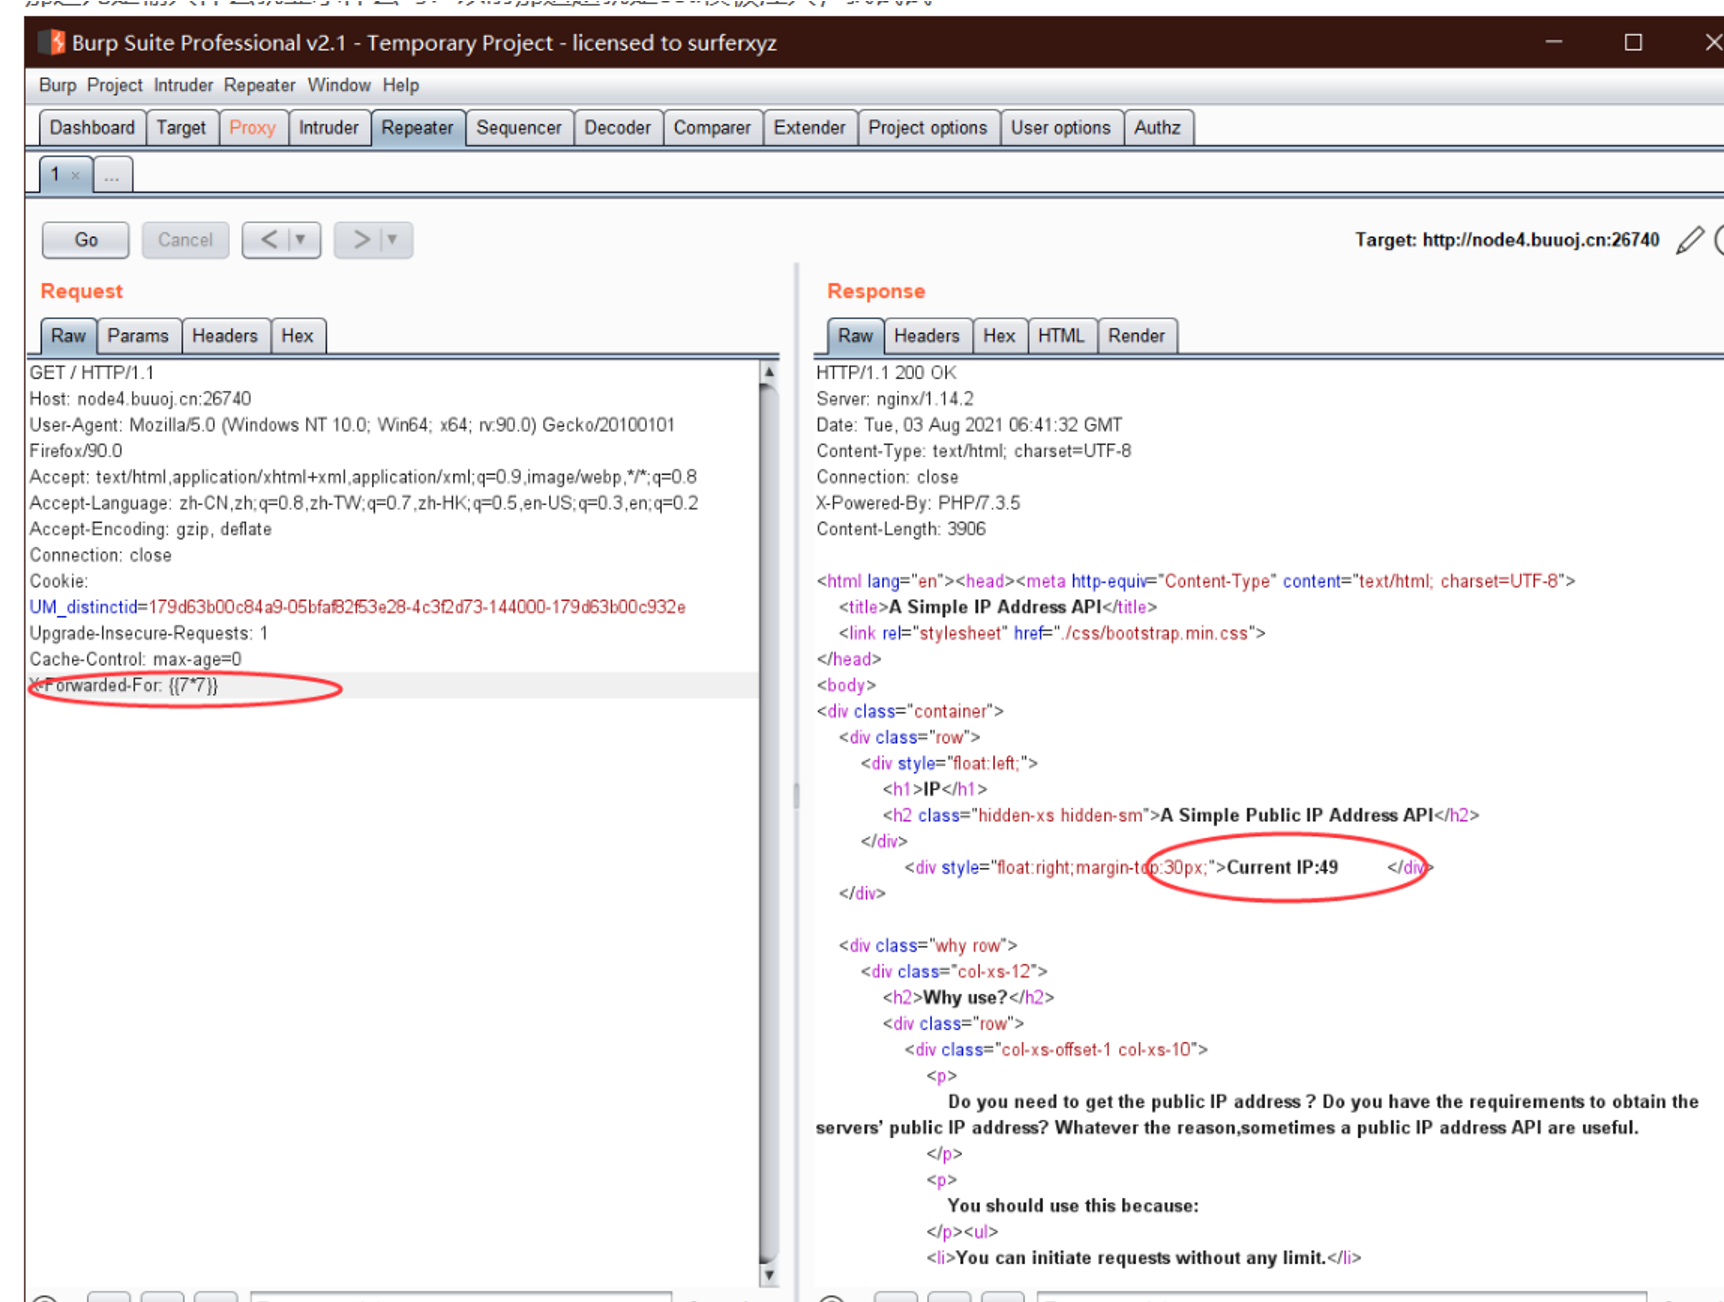Show the Headers view of the request
This screenshot has height=1302, width=1724.
(x=225, y=336)
